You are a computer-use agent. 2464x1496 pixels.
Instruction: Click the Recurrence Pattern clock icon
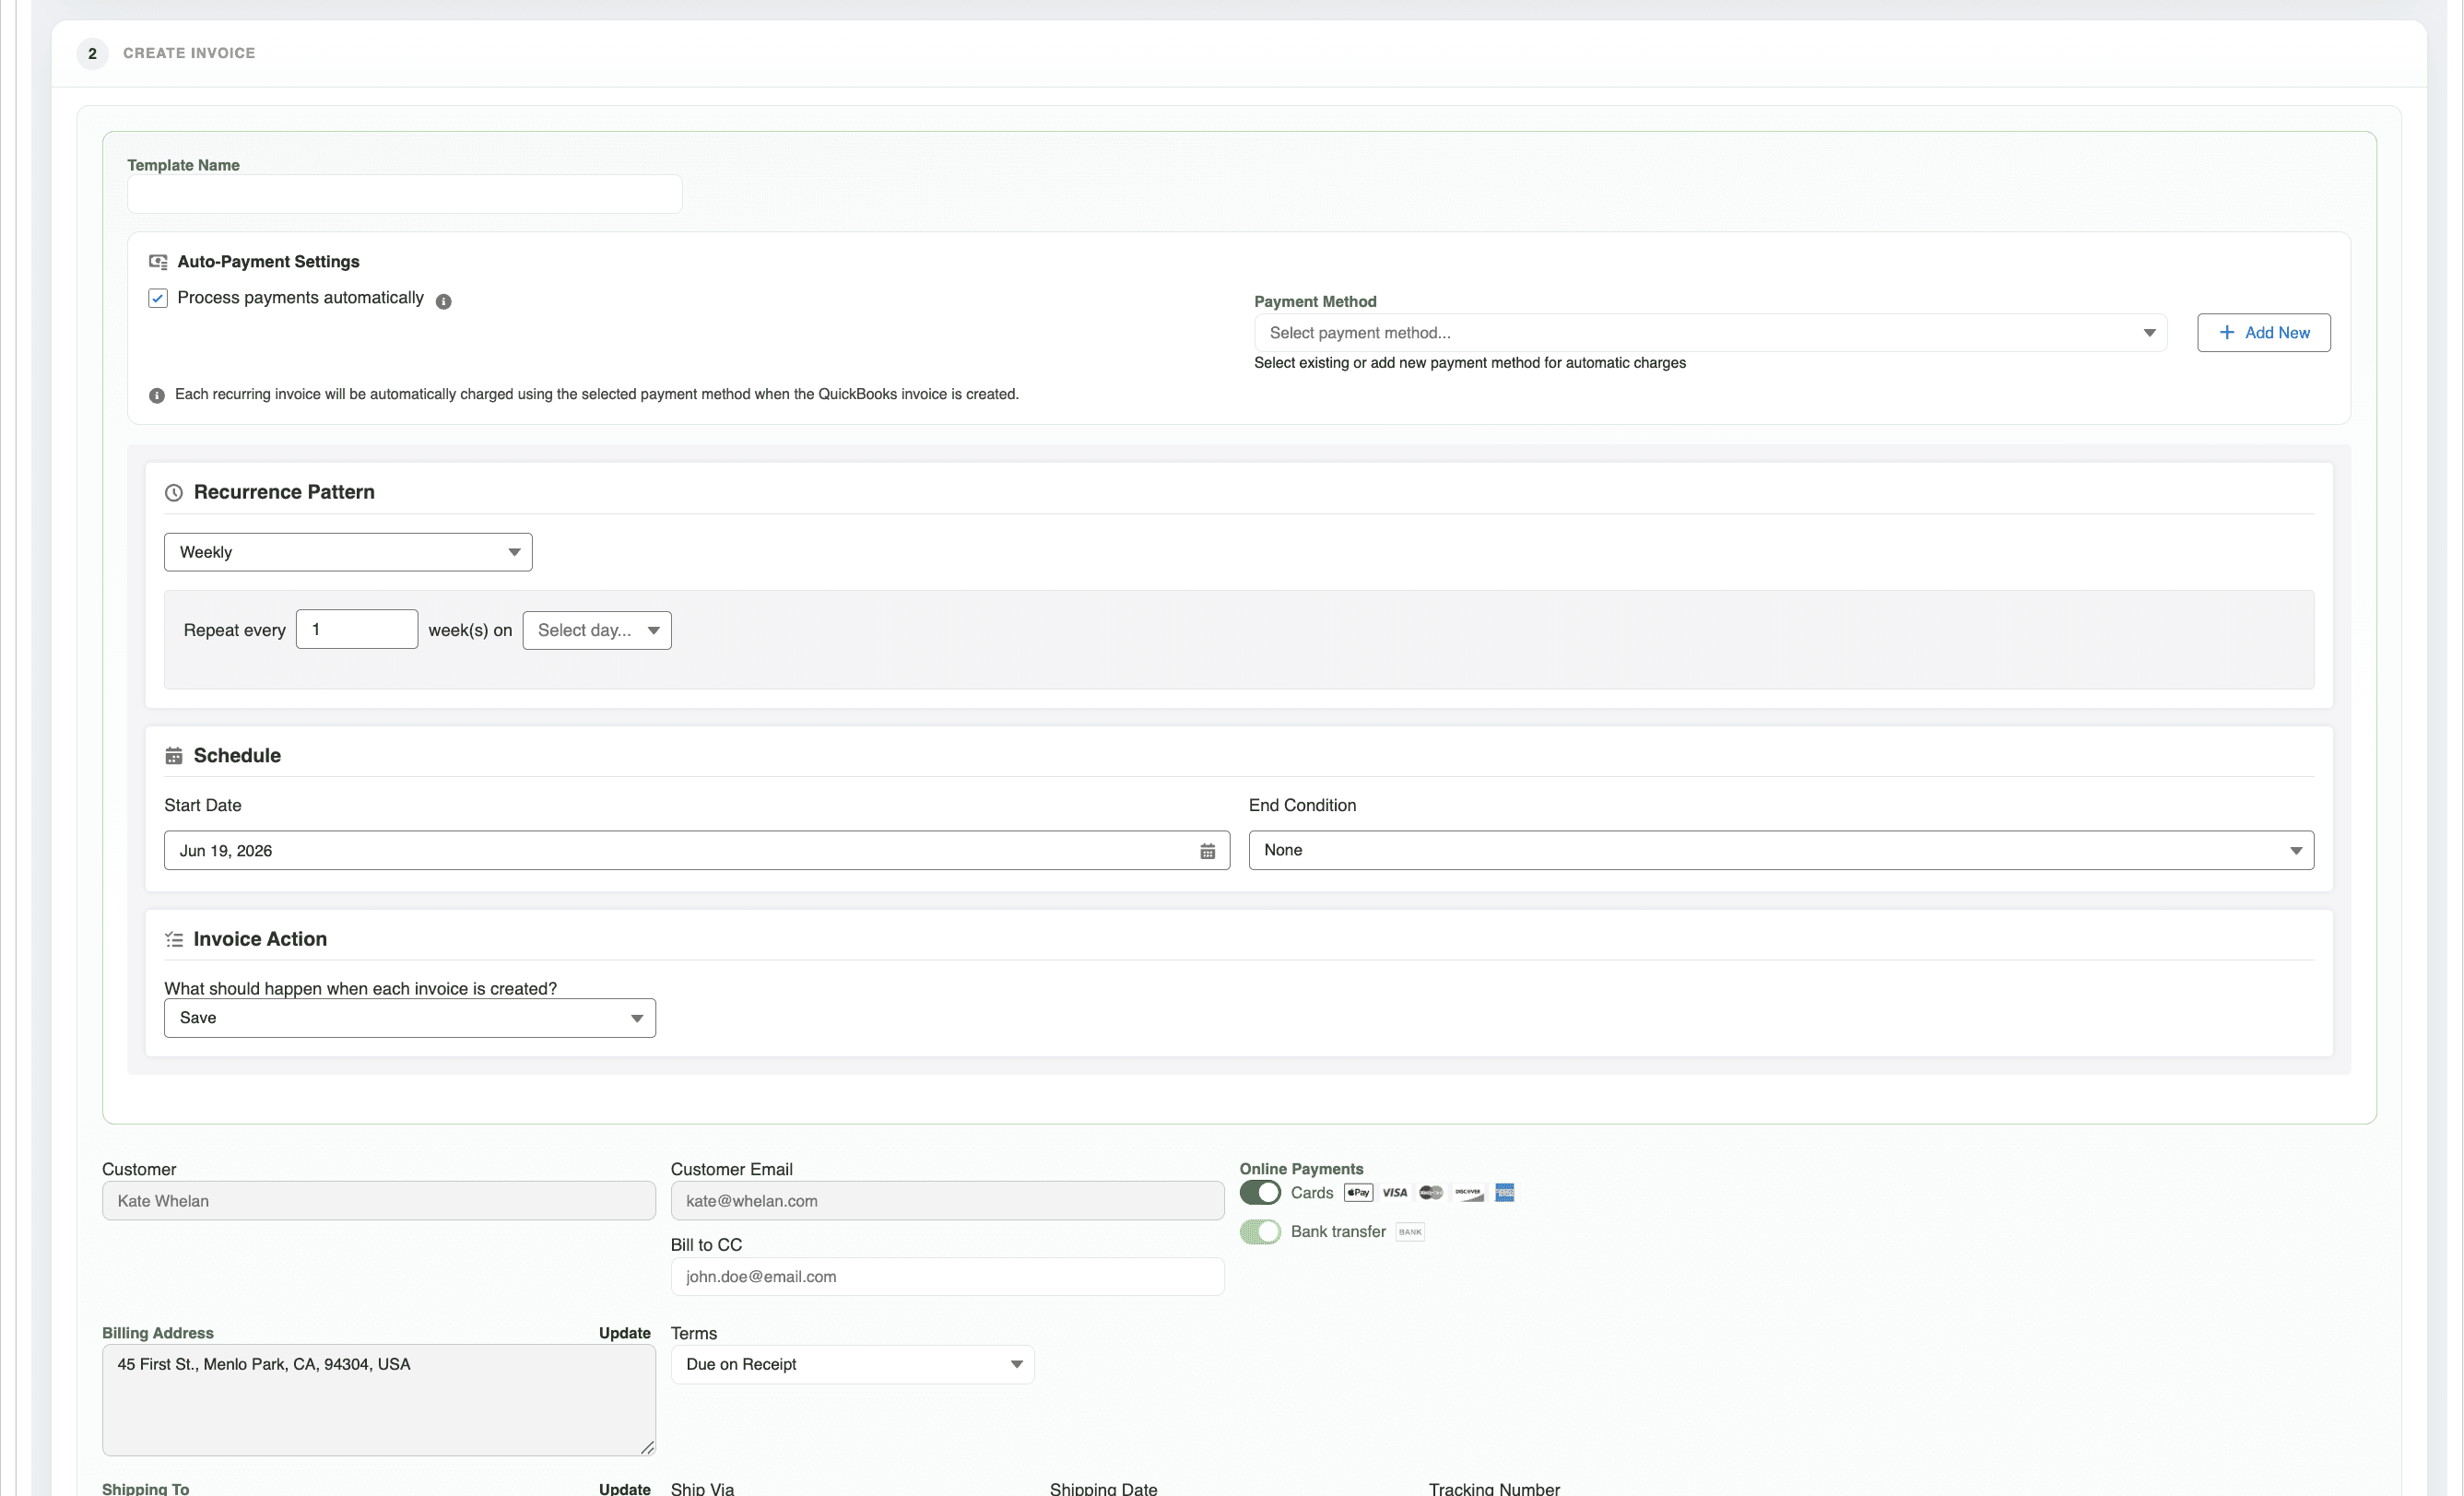[174, 492]
